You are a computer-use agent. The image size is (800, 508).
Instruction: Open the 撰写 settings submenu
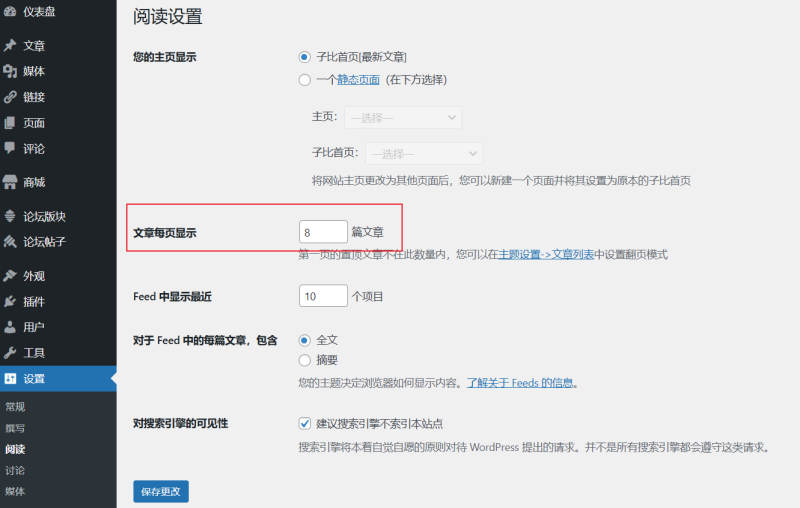pyautogui.click(x=15, y=428)
